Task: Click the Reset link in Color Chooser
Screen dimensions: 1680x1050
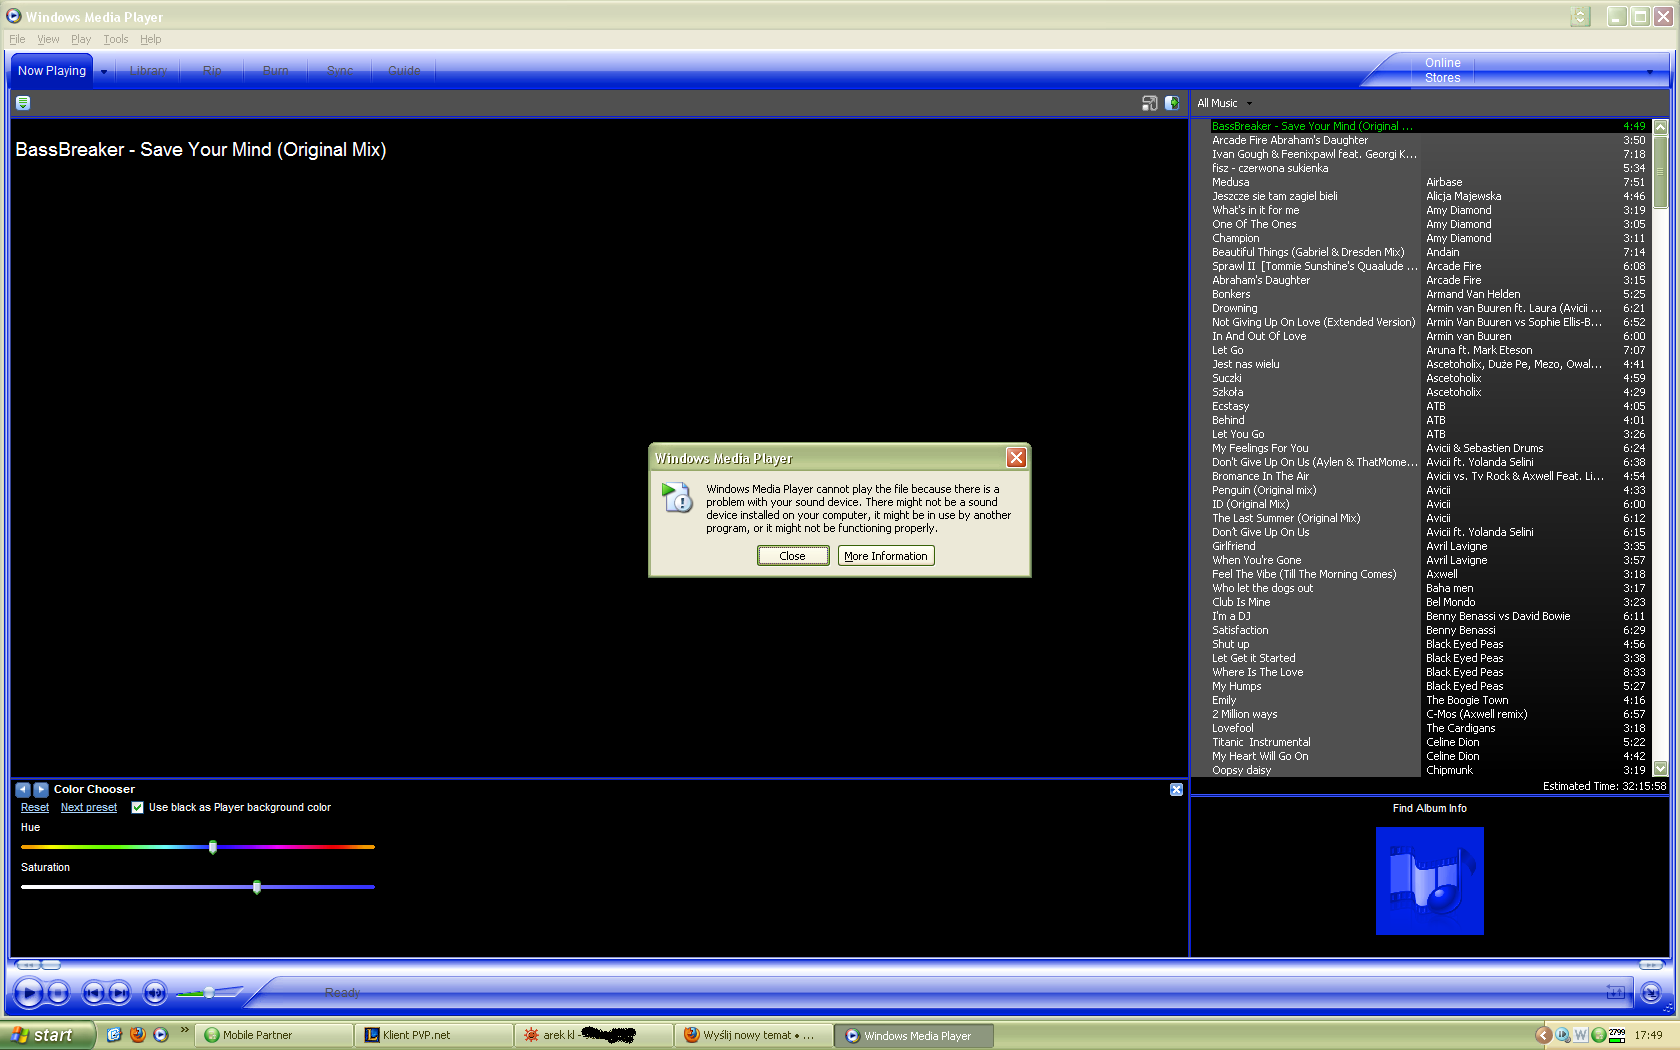Action: (35, 808)
